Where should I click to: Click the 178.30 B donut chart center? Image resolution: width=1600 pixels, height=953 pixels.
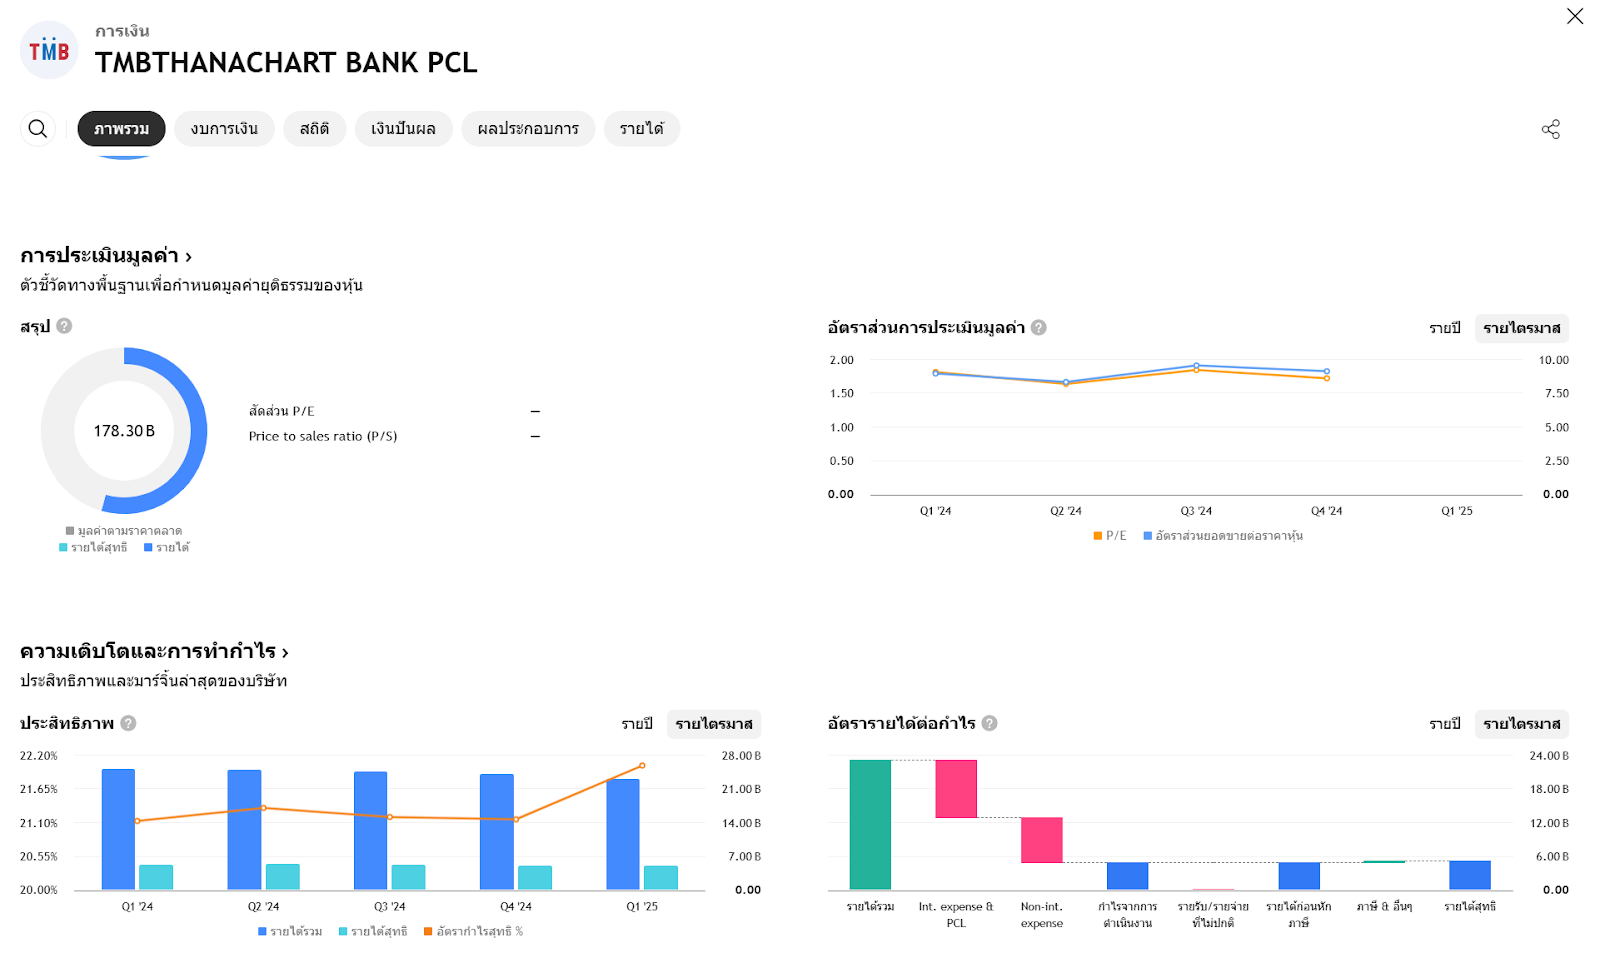[124, 431]
